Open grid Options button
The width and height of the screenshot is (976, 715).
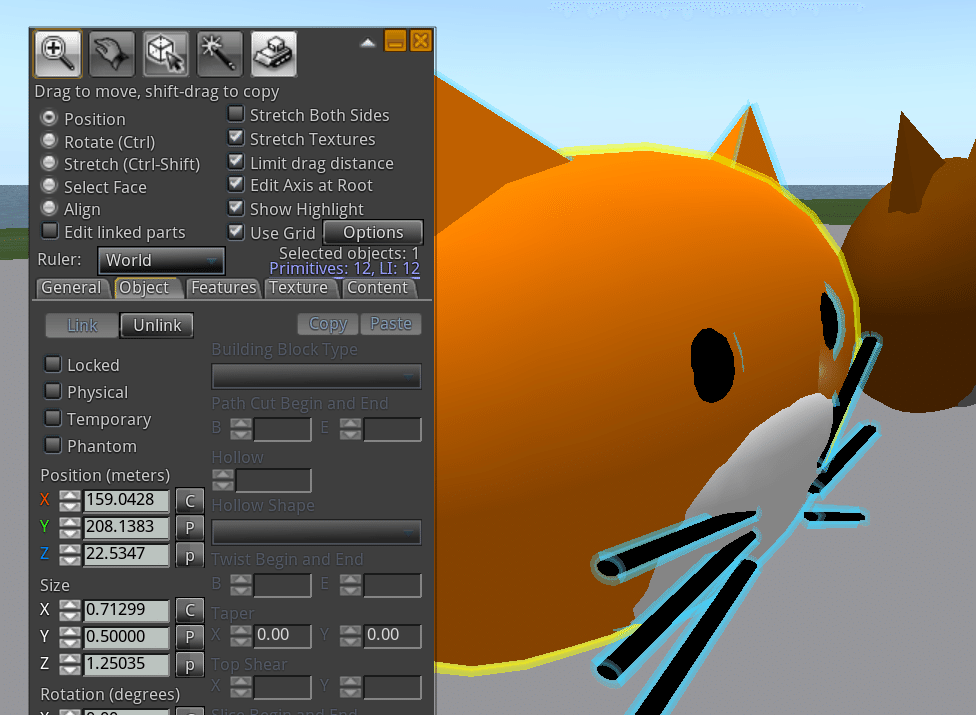373,233
